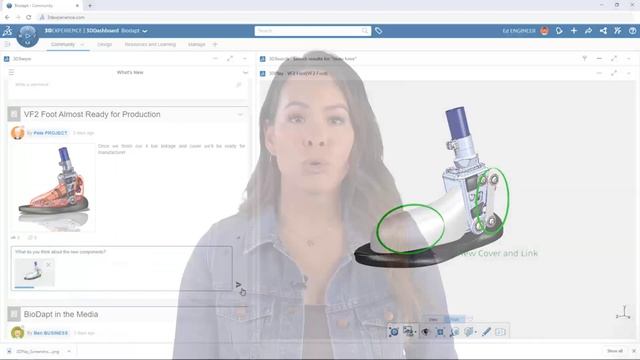640x360 pixels.
Task: Open notifications bell in top bar
Action: pyautogui.click(x=559, y=31)
